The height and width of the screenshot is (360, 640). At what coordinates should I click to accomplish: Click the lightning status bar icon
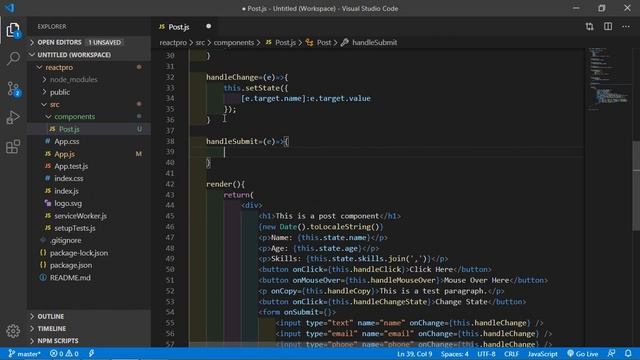(91, 353)
